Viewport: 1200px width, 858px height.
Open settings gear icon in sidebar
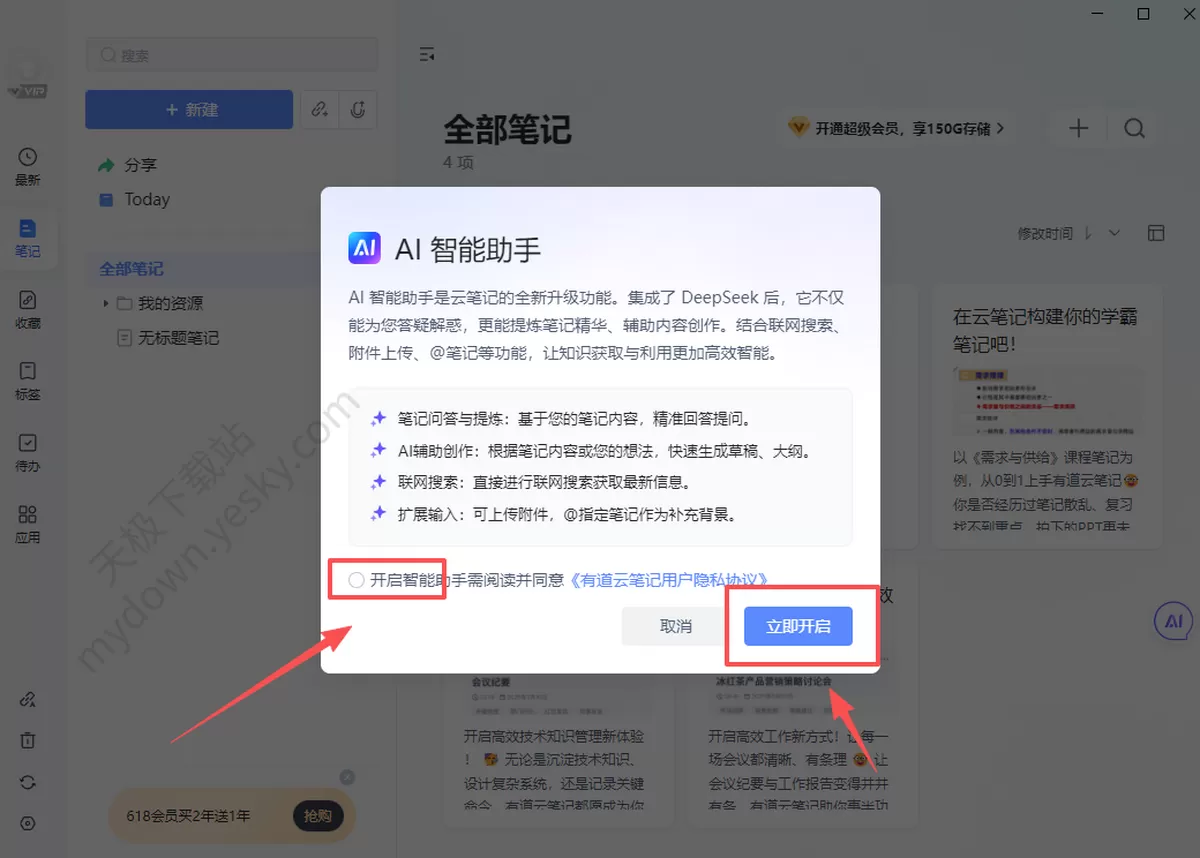[x=28, y=824]
